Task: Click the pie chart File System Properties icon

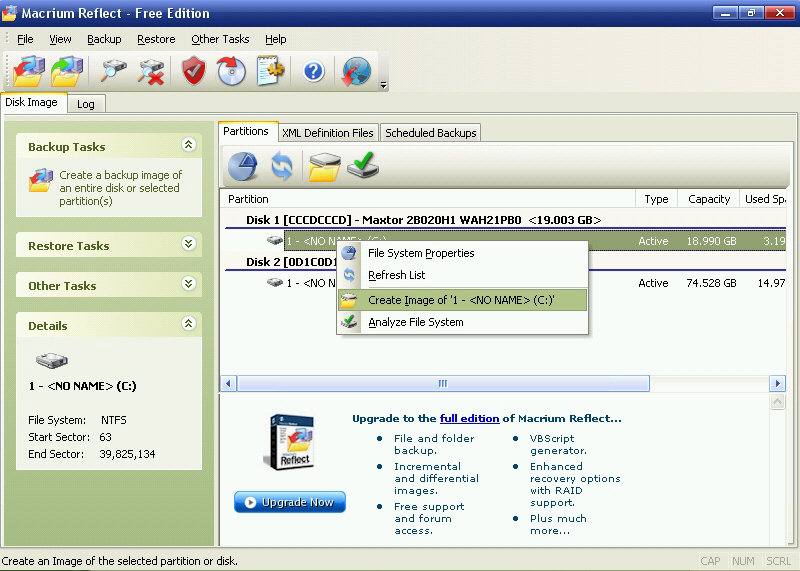Action: 242,166
